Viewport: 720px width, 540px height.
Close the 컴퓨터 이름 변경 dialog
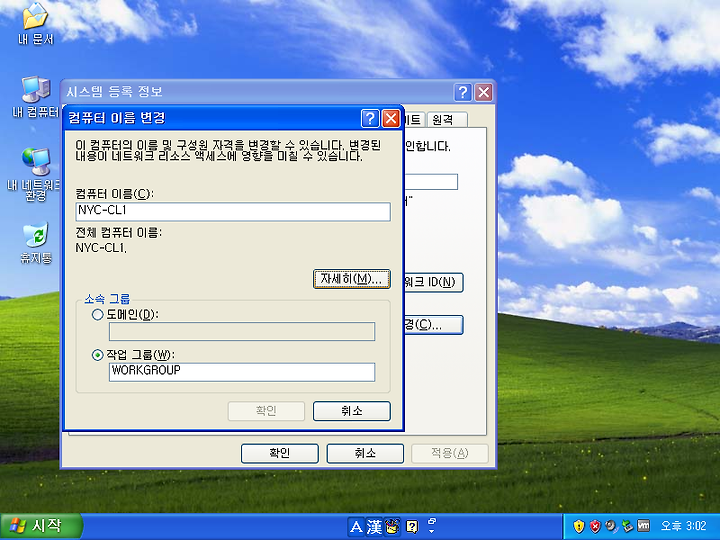pos(391,118)
